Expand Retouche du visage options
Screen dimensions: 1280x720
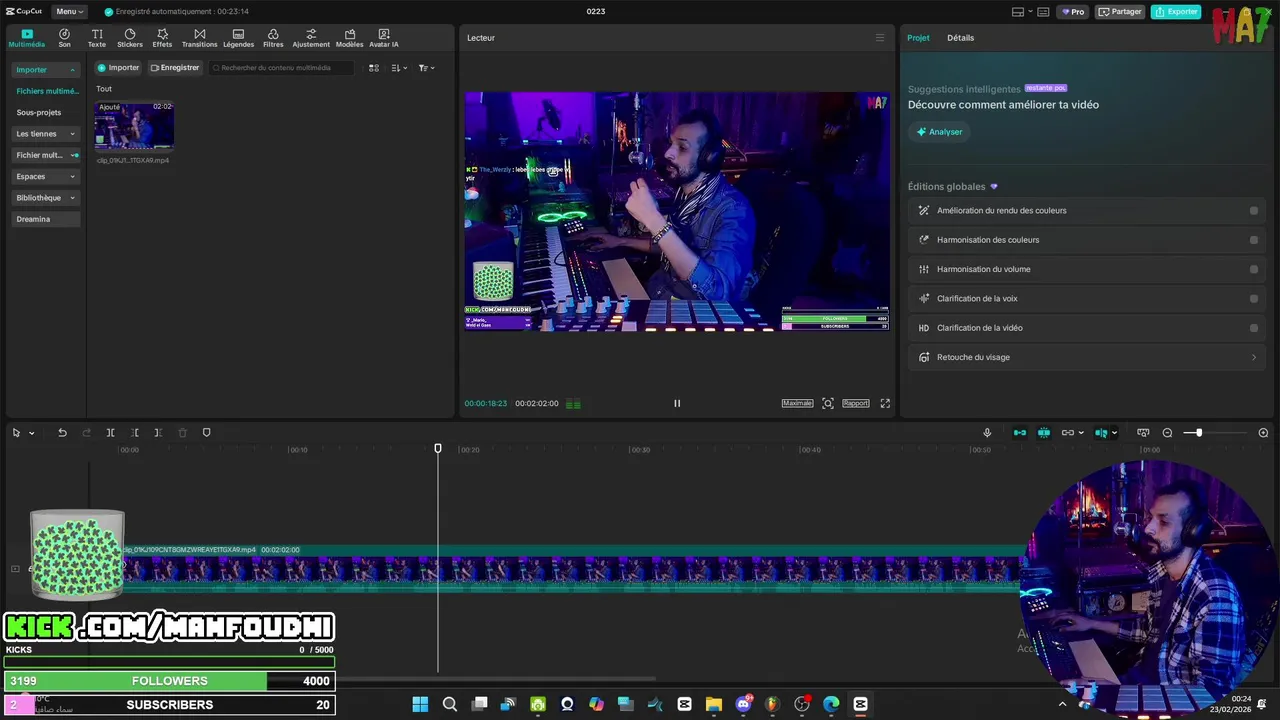coord(1254,357)
